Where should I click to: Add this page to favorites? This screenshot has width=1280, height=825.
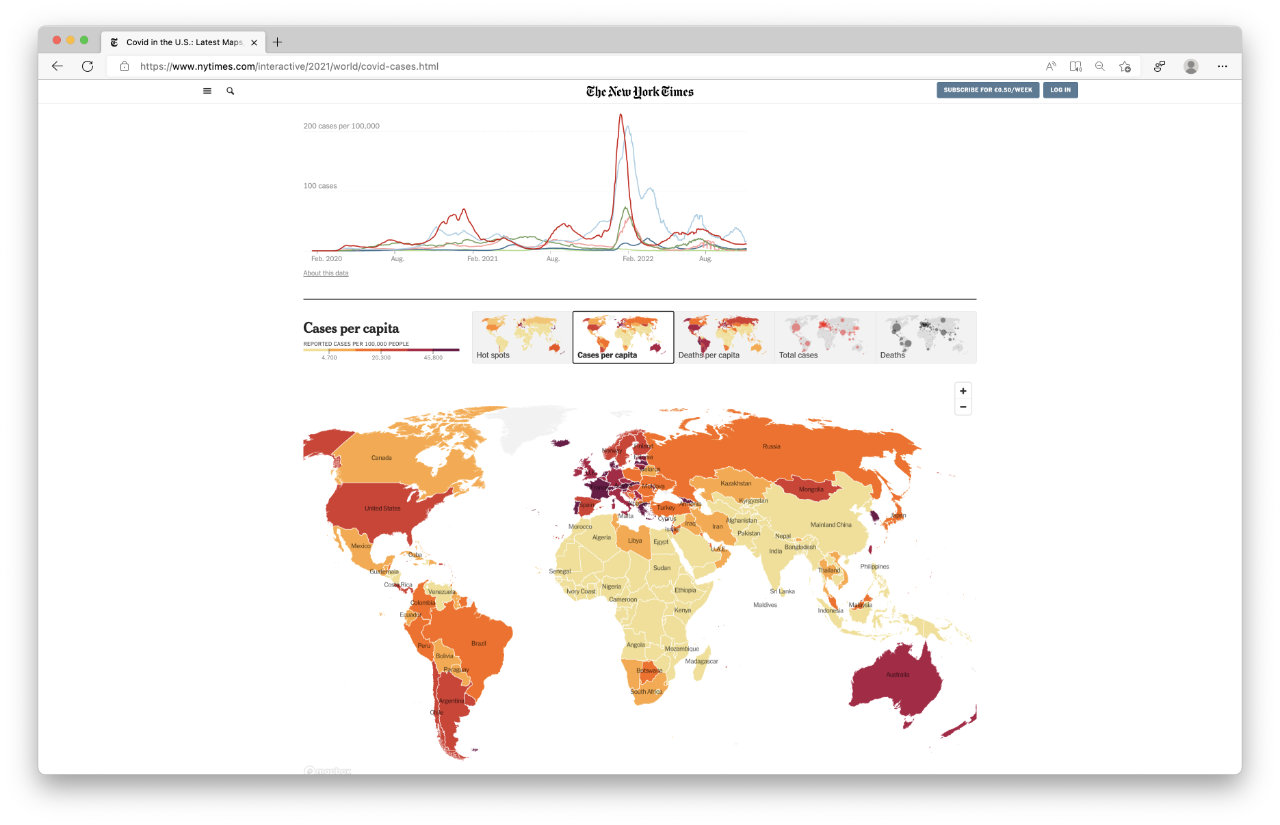click(1125, 66)
